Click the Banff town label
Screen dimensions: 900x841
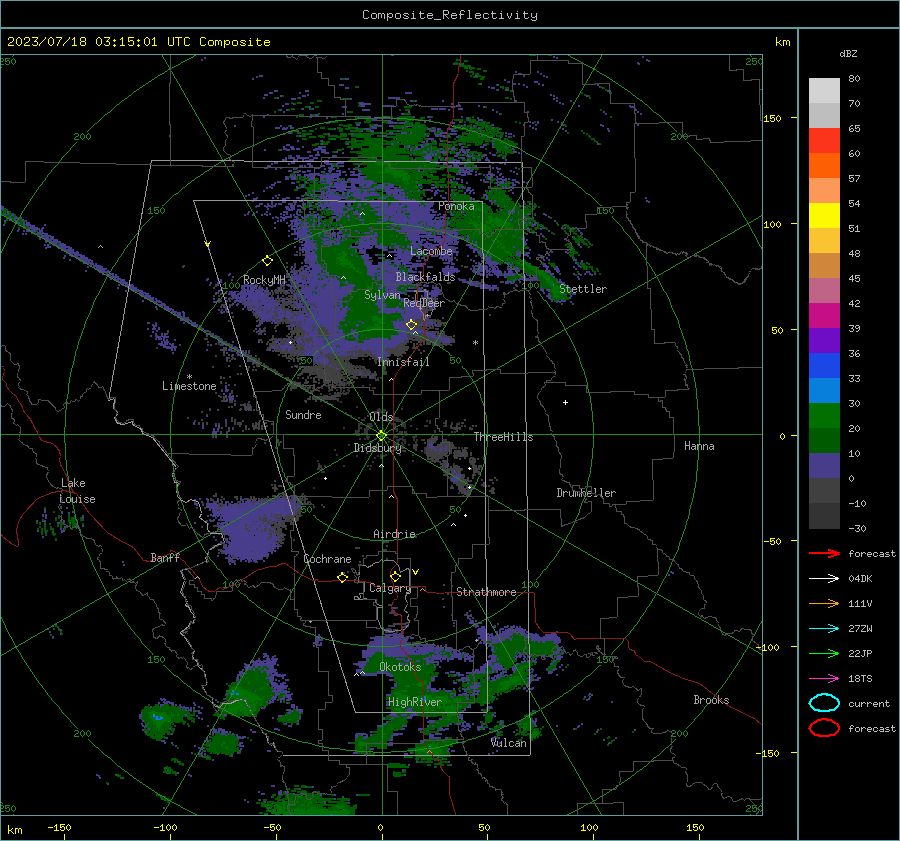(x=165, y=557)
